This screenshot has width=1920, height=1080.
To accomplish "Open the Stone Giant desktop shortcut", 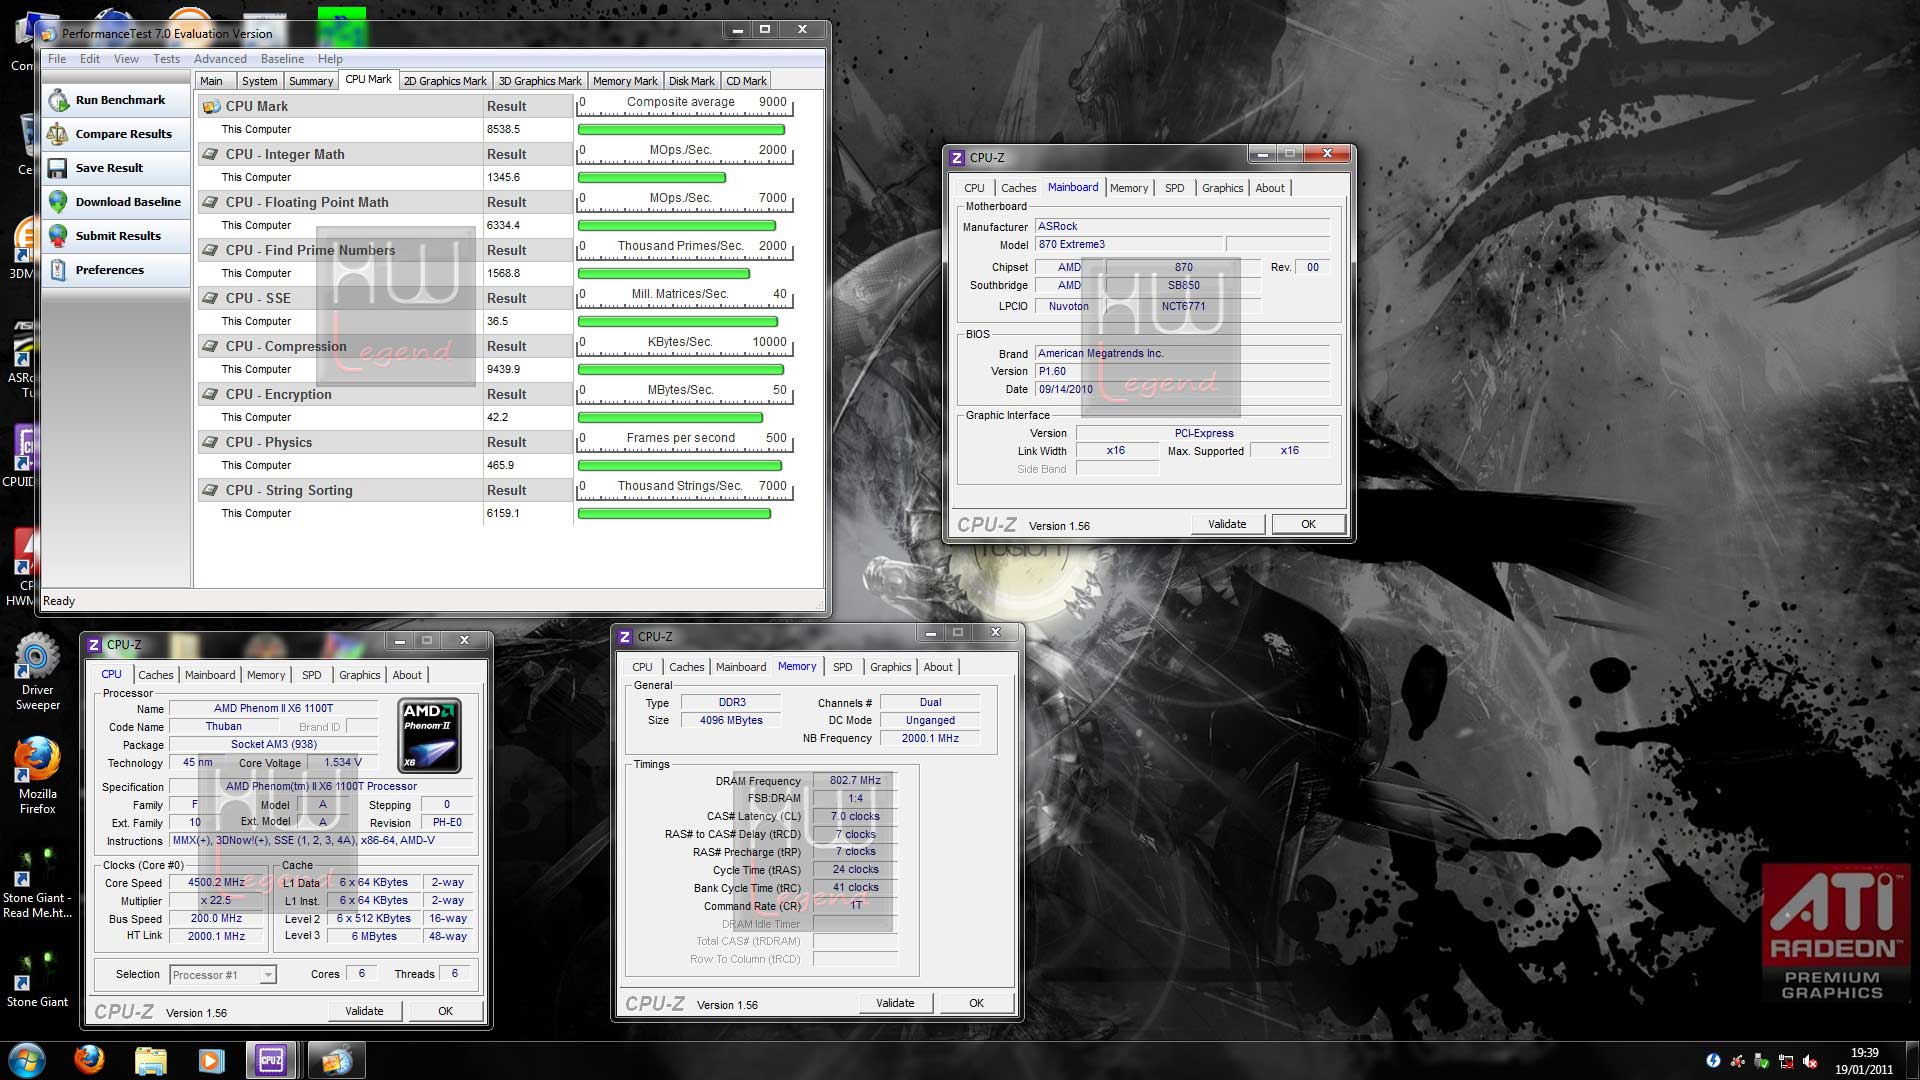I will 37,980.
